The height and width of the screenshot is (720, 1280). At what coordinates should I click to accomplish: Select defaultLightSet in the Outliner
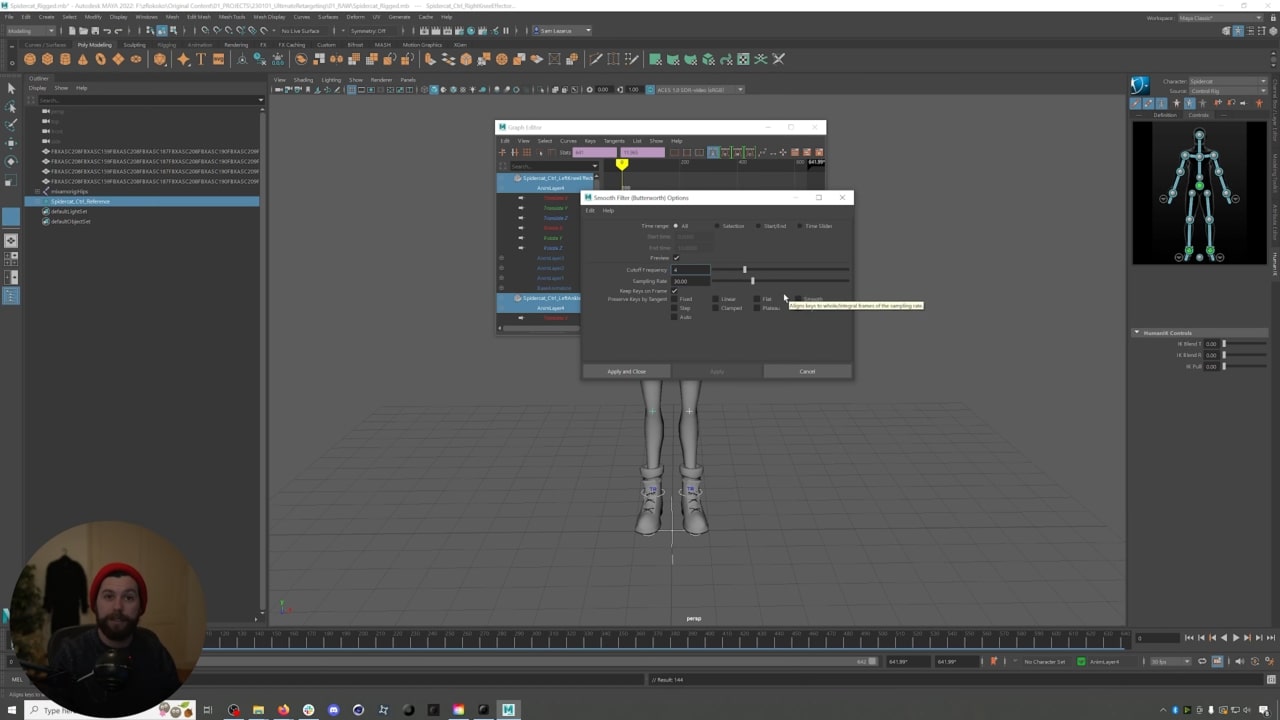[69, 211]
